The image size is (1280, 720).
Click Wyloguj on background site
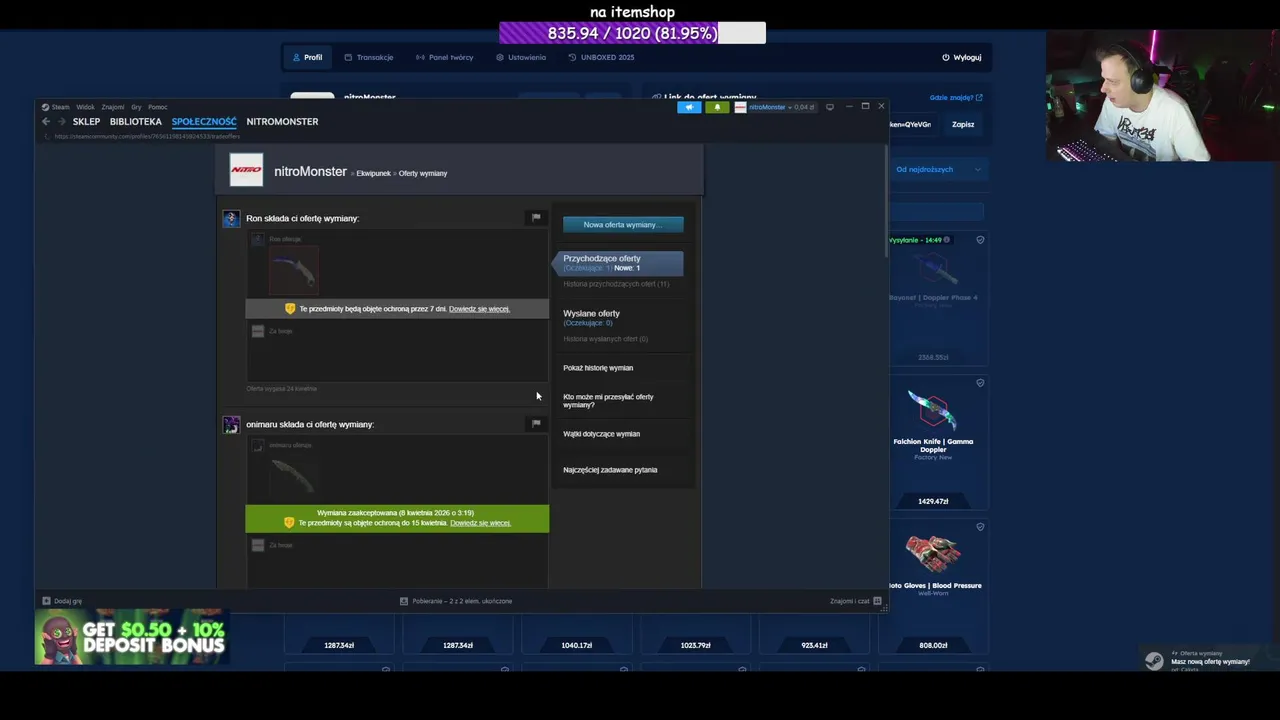click(x=962, y=57)
